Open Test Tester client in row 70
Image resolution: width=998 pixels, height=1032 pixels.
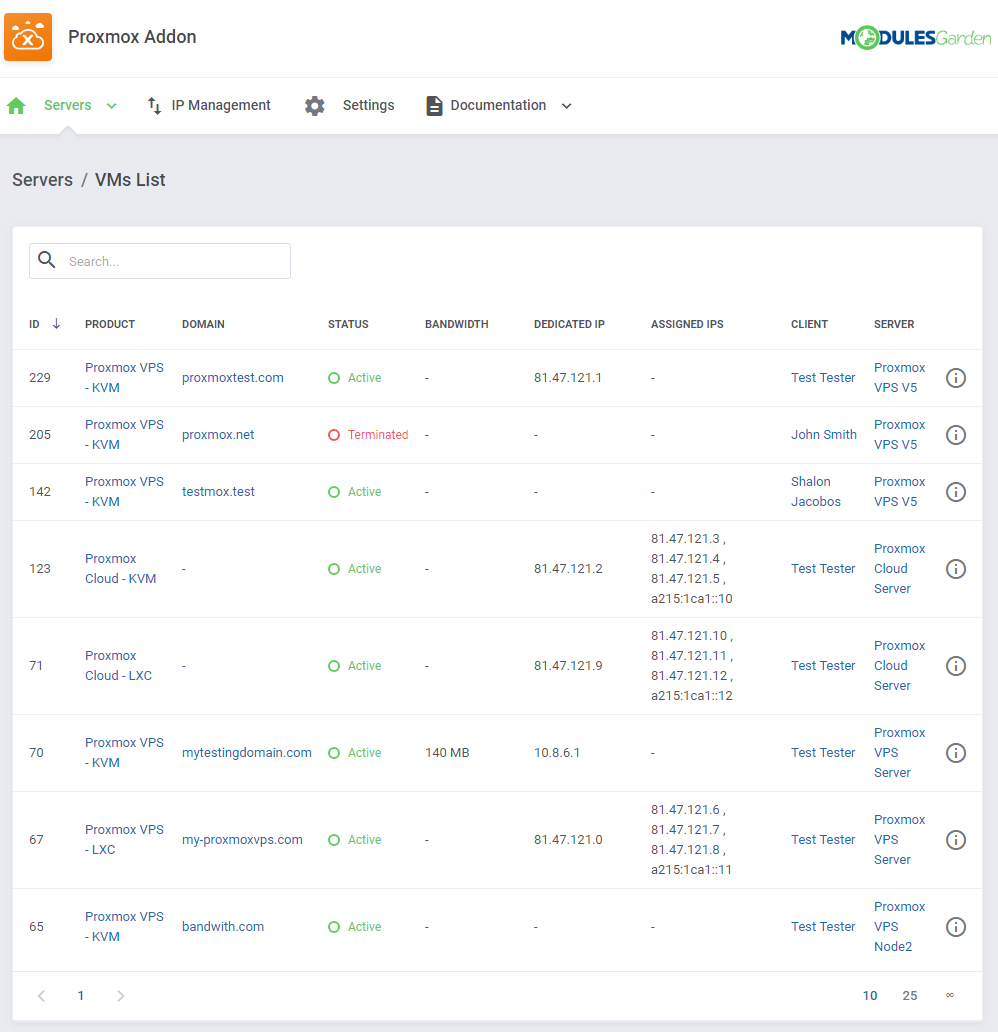click(823, 752)
